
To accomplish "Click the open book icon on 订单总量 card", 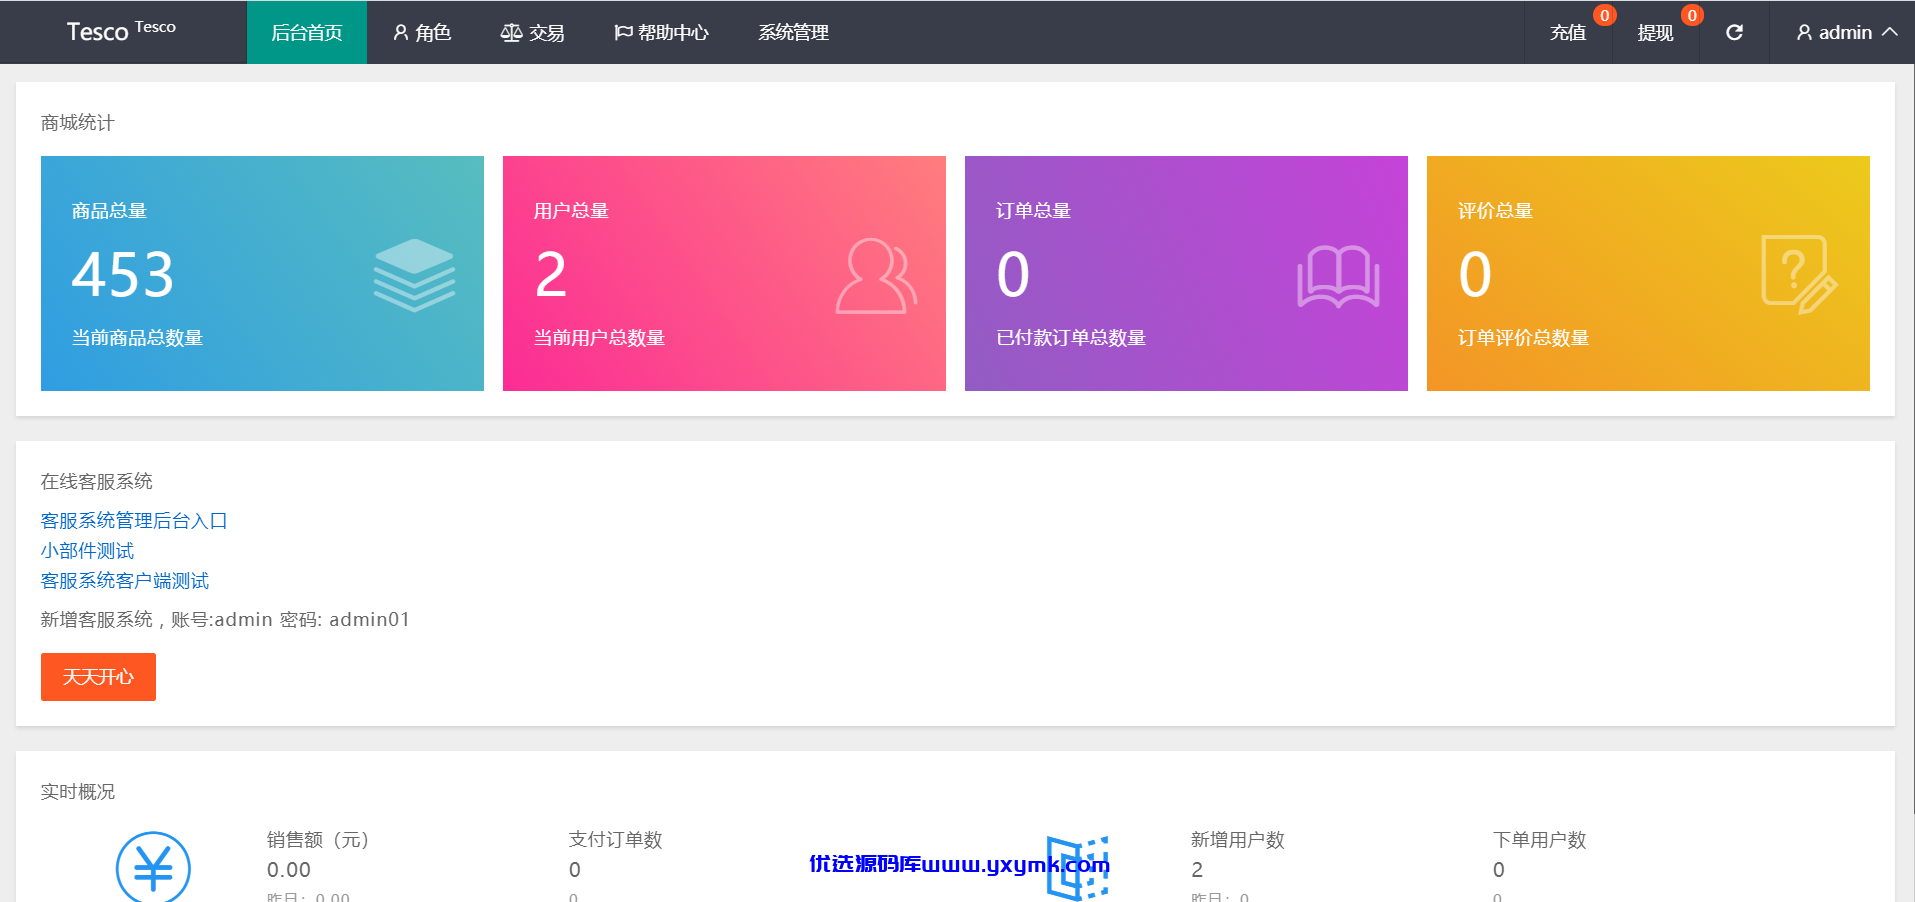I will (x=1338, y=276).
